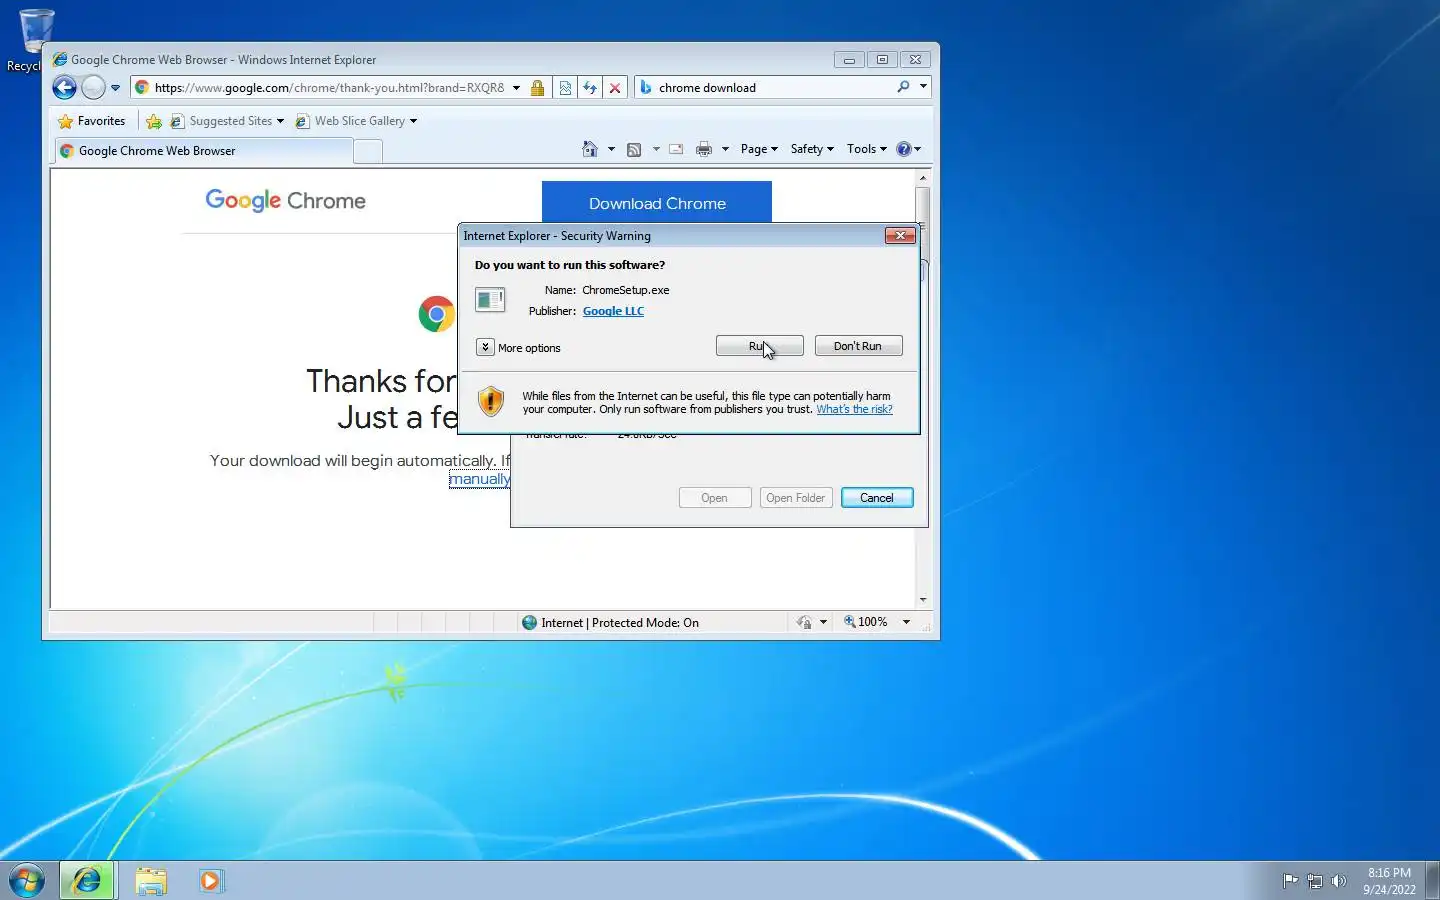Toggle Compatibility View broken-page icon
Image resolution: width=1440 pixels, height=900 pixels.
click(x=565, y=88)
